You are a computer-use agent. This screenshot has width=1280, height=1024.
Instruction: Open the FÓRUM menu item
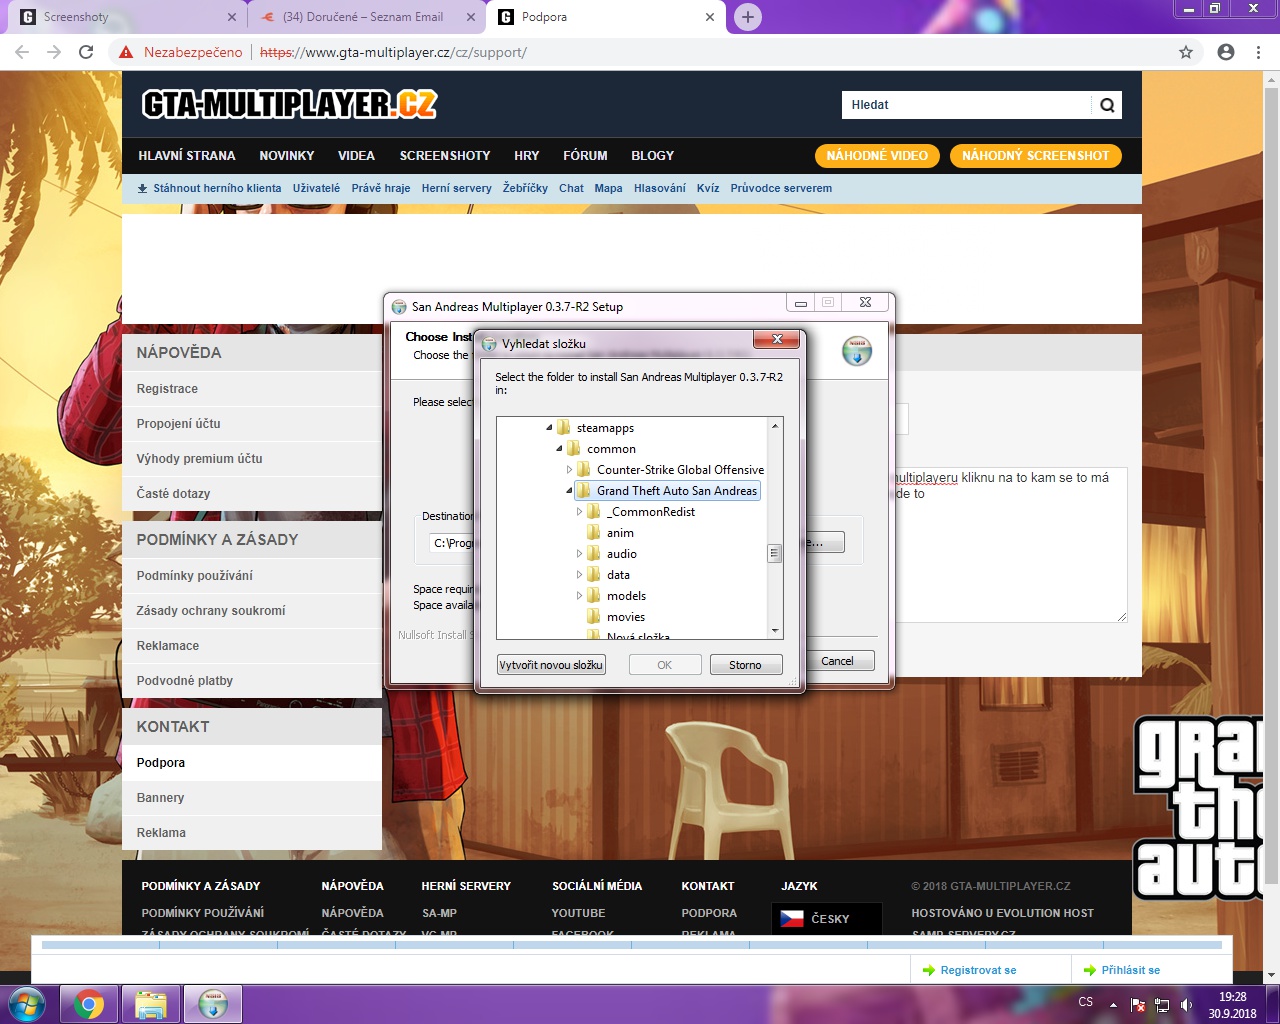click(x=585, y=156)
